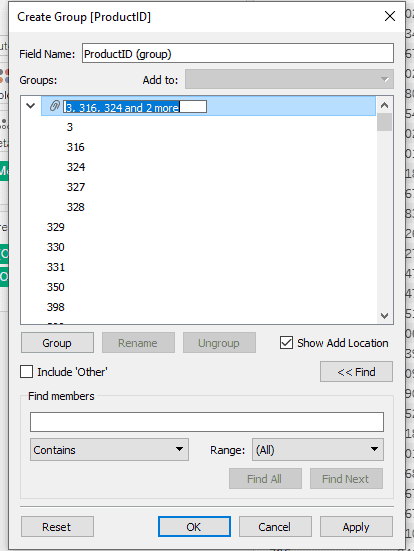This screenshot has width=414, height=551.
Task: Select member 316 in the group
Action: [x=76, y=147]
